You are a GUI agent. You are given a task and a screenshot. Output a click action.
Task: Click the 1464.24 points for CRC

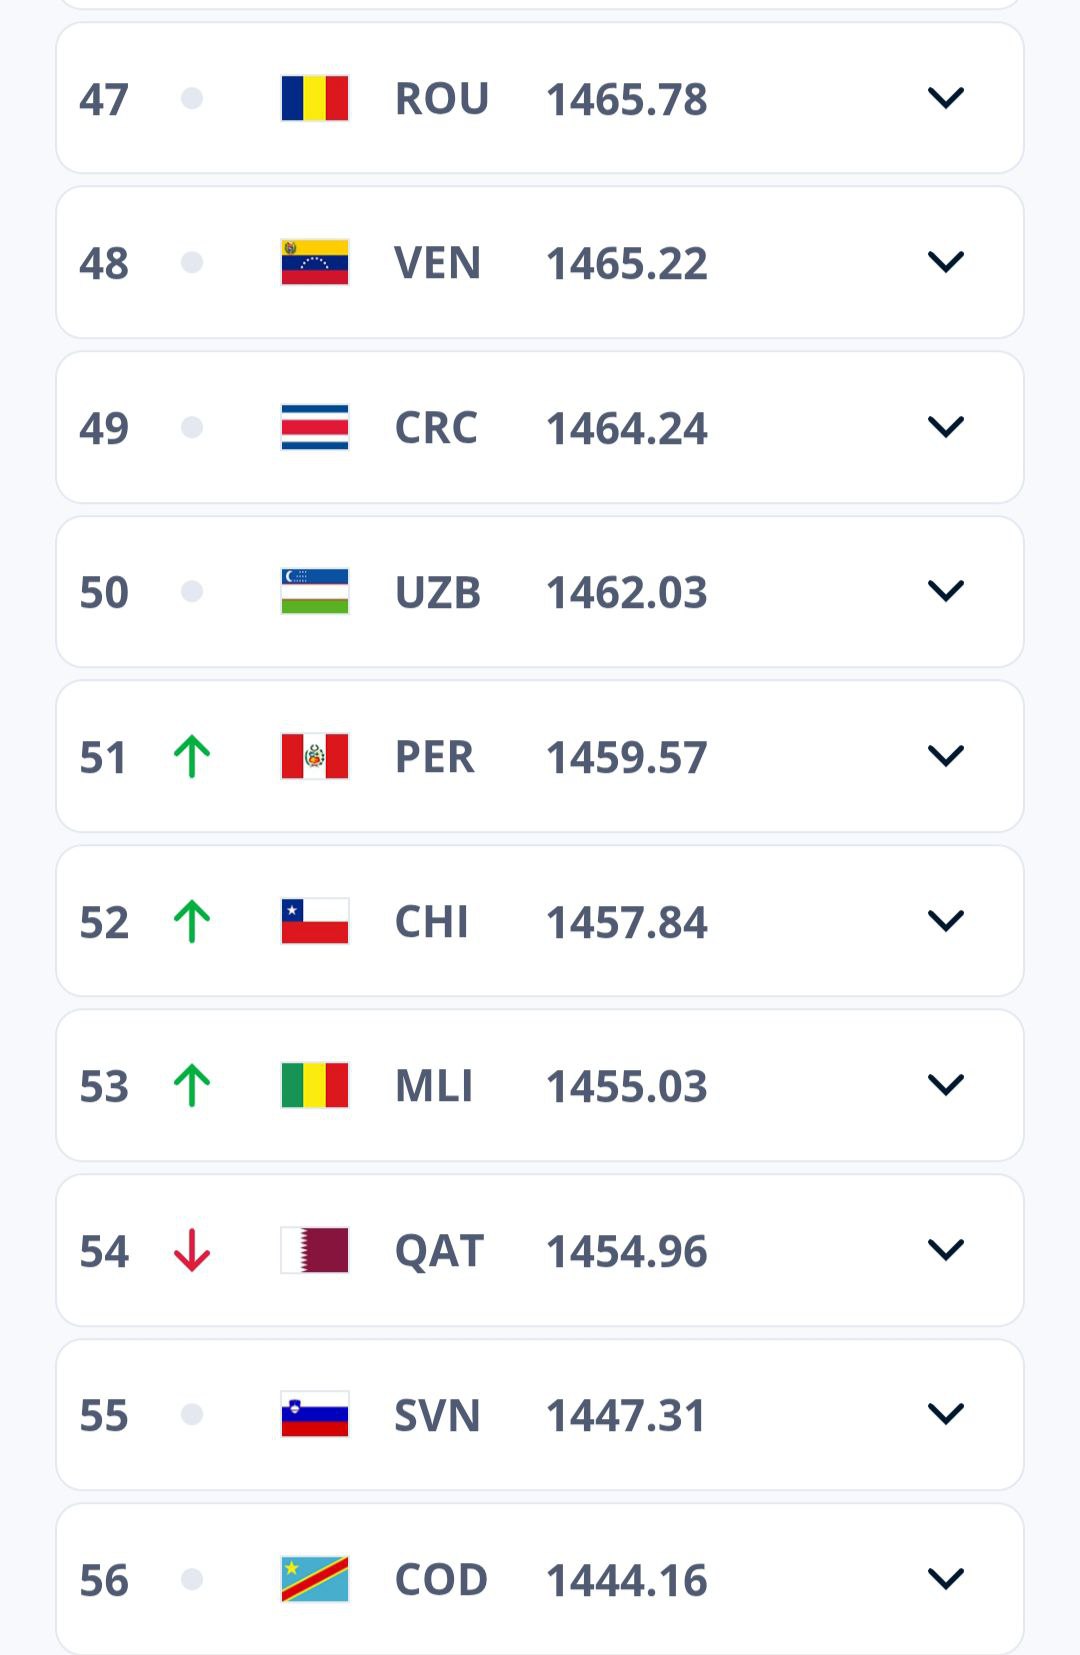tap(627, 428)
